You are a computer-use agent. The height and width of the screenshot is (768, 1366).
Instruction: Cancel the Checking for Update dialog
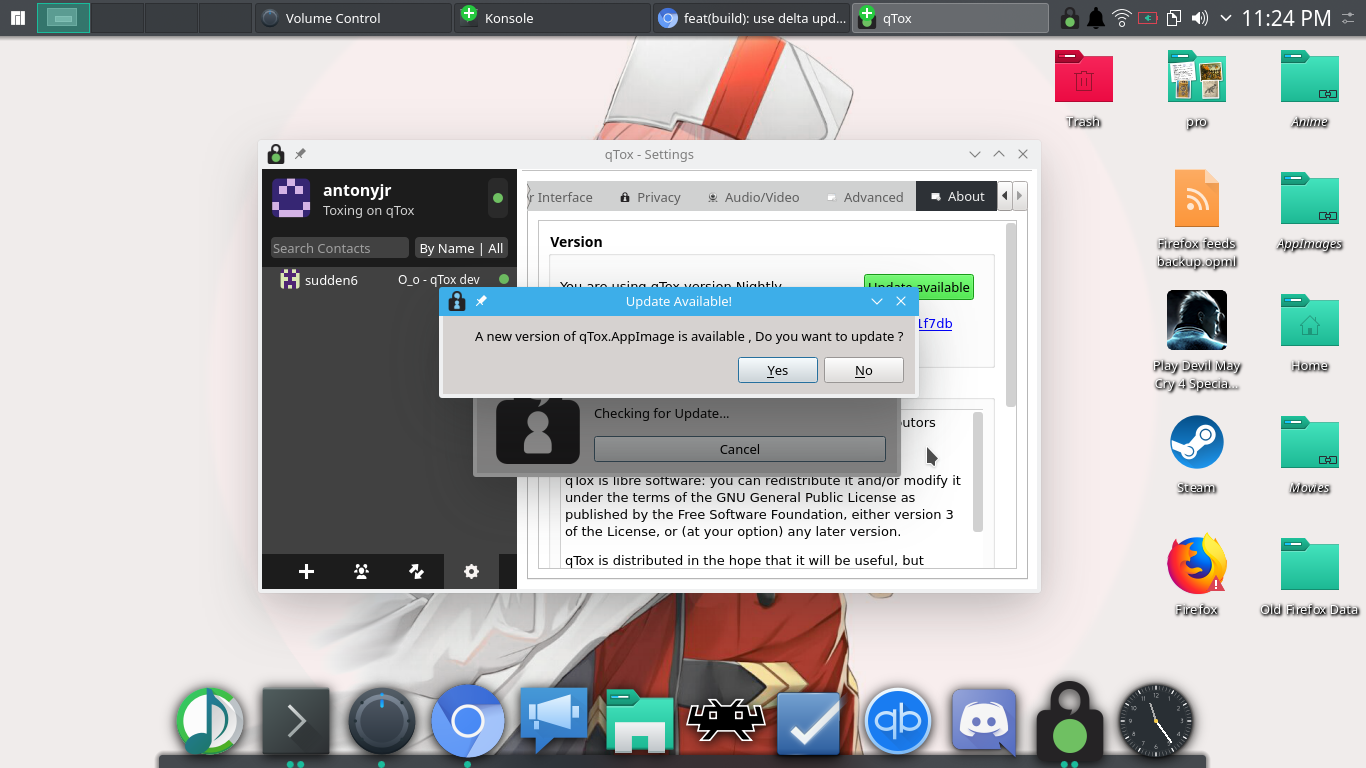pos(740,449)
